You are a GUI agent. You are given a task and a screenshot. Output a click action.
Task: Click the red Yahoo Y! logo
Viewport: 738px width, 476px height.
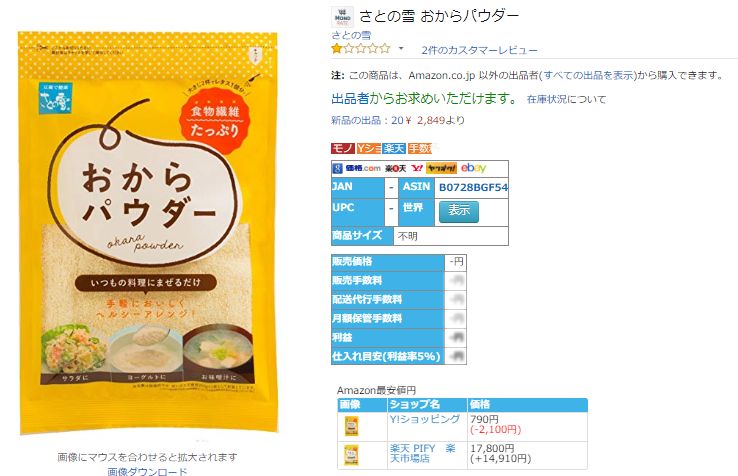[417, 168]
